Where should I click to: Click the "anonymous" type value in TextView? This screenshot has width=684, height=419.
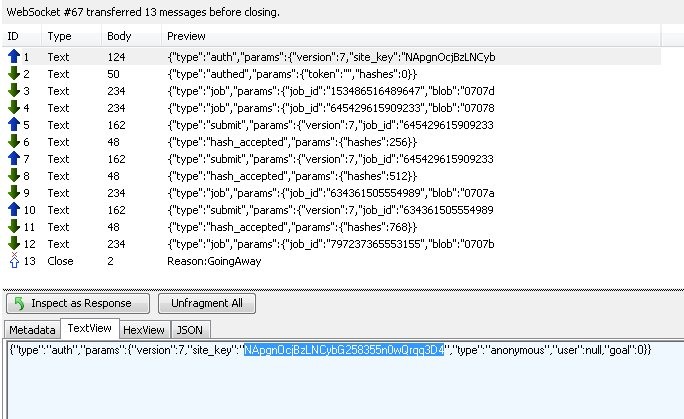click(x=517, y=350)
